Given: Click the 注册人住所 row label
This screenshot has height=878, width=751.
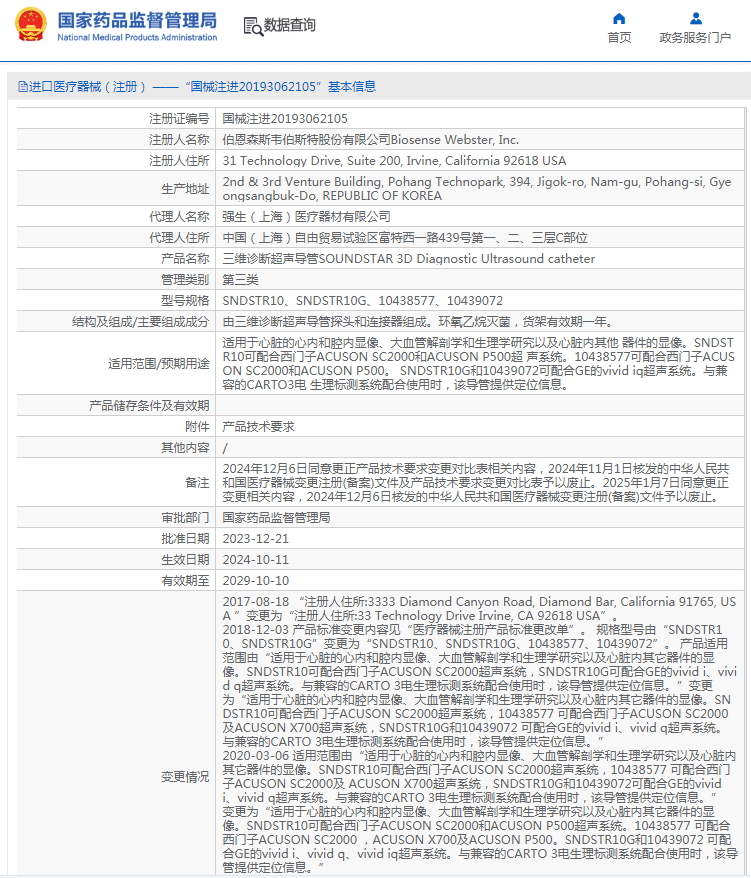Looking at the screenshot, I should [x=179, y=161].
